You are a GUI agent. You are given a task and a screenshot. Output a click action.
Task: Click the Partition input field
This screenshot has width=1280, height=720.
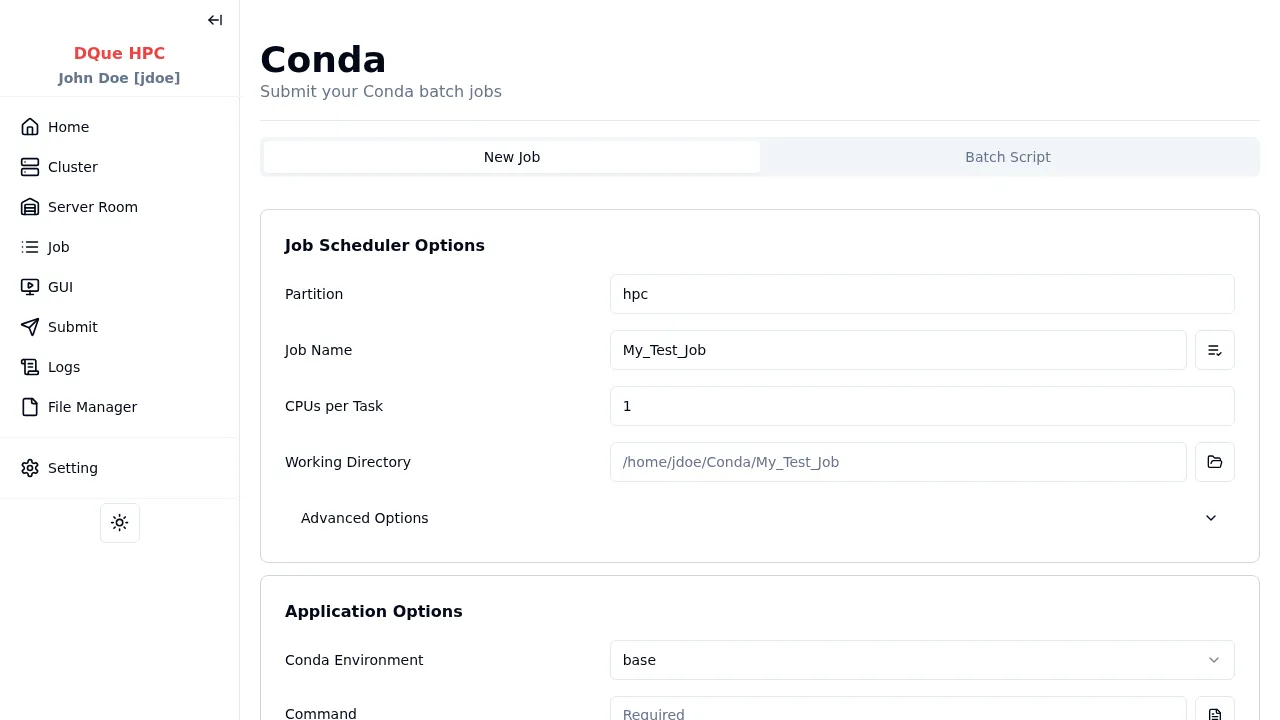pyautogui.click(x=921, y=294)
